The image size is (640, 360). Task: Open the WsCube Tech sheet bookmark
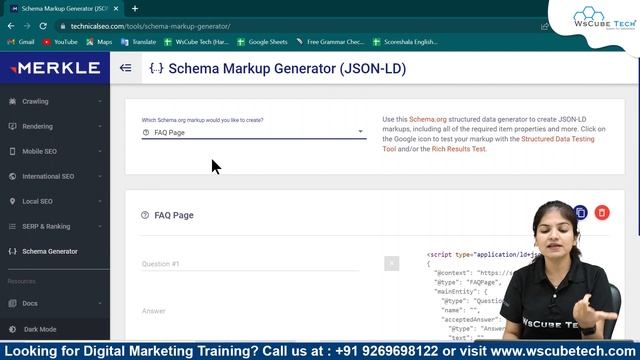(196, 42)
